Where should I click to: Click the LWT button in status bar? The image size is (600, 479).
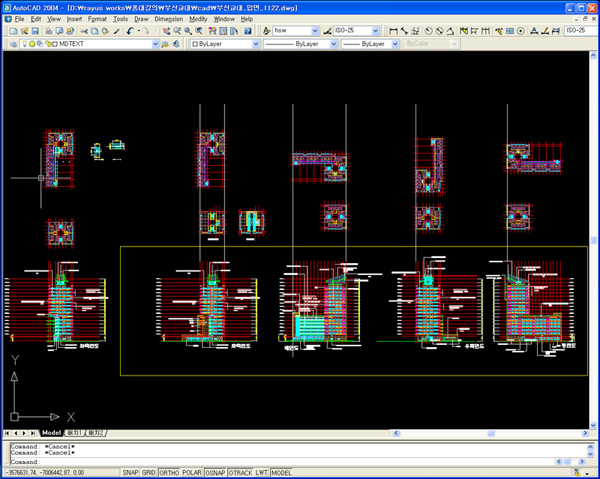pyautogui.click(x=262, y=472)
